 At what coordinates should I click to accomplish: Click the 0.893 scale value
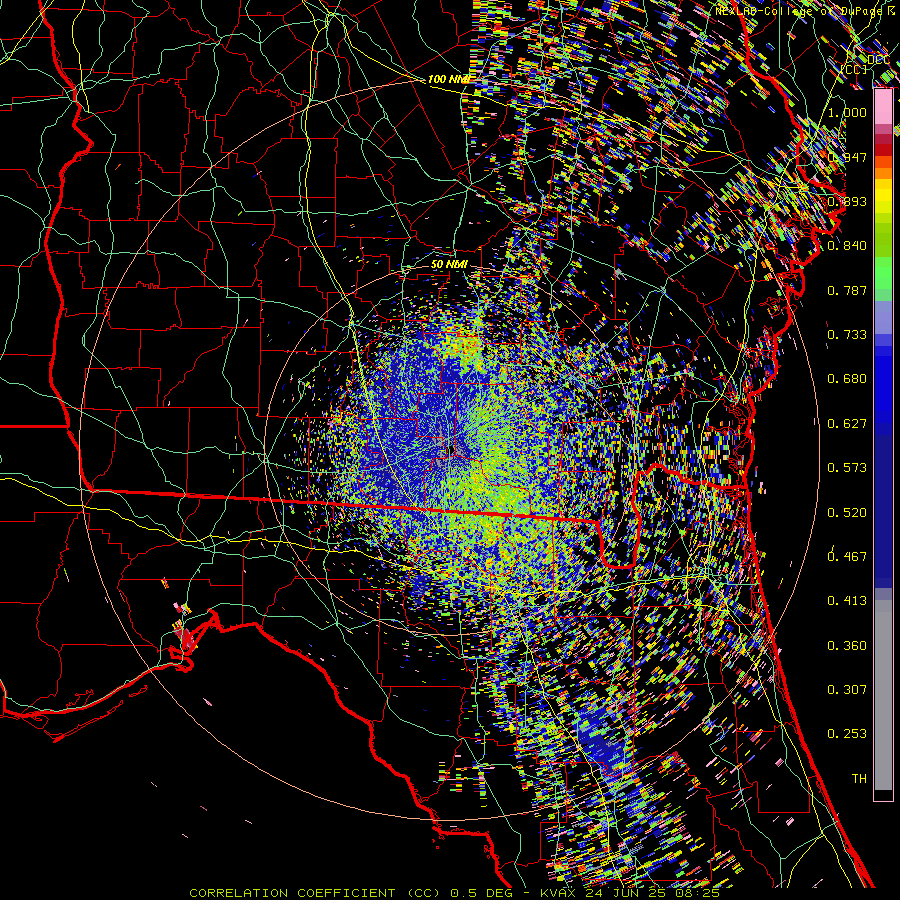click(x=847, y=201)
